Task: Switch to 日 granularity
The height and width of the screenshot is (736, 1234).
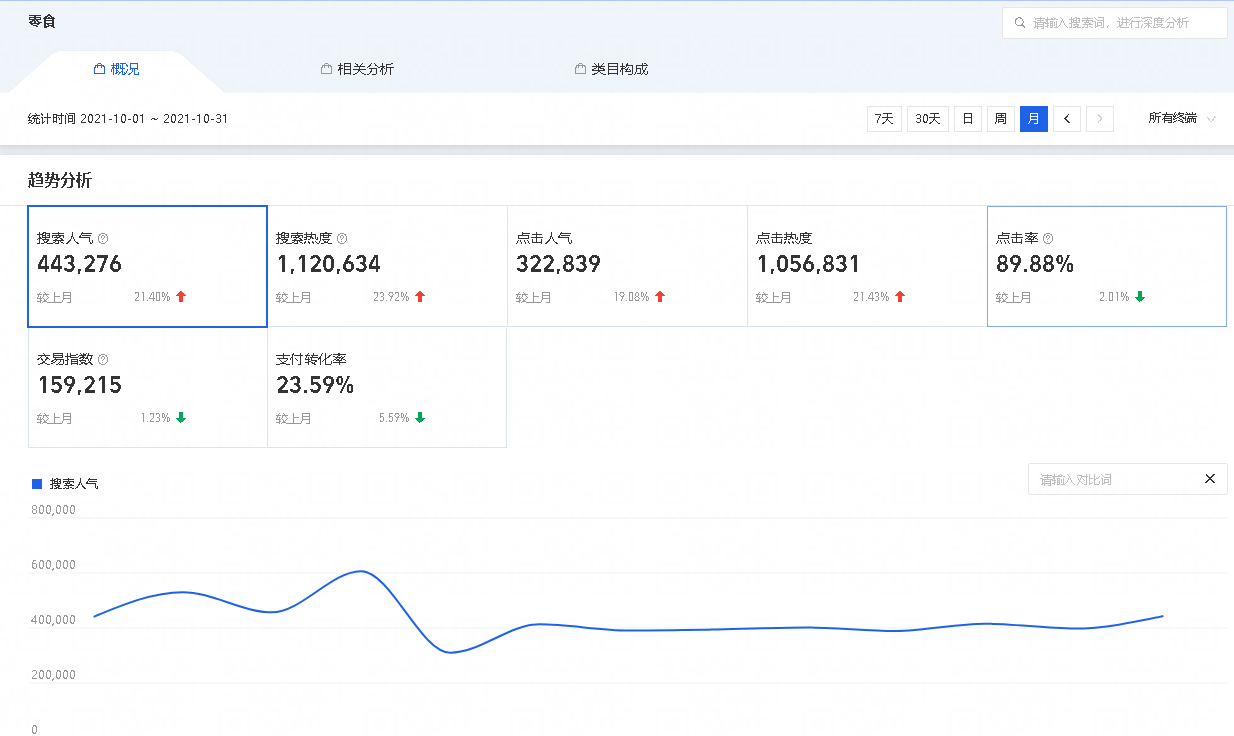Action: coord(967,119)
